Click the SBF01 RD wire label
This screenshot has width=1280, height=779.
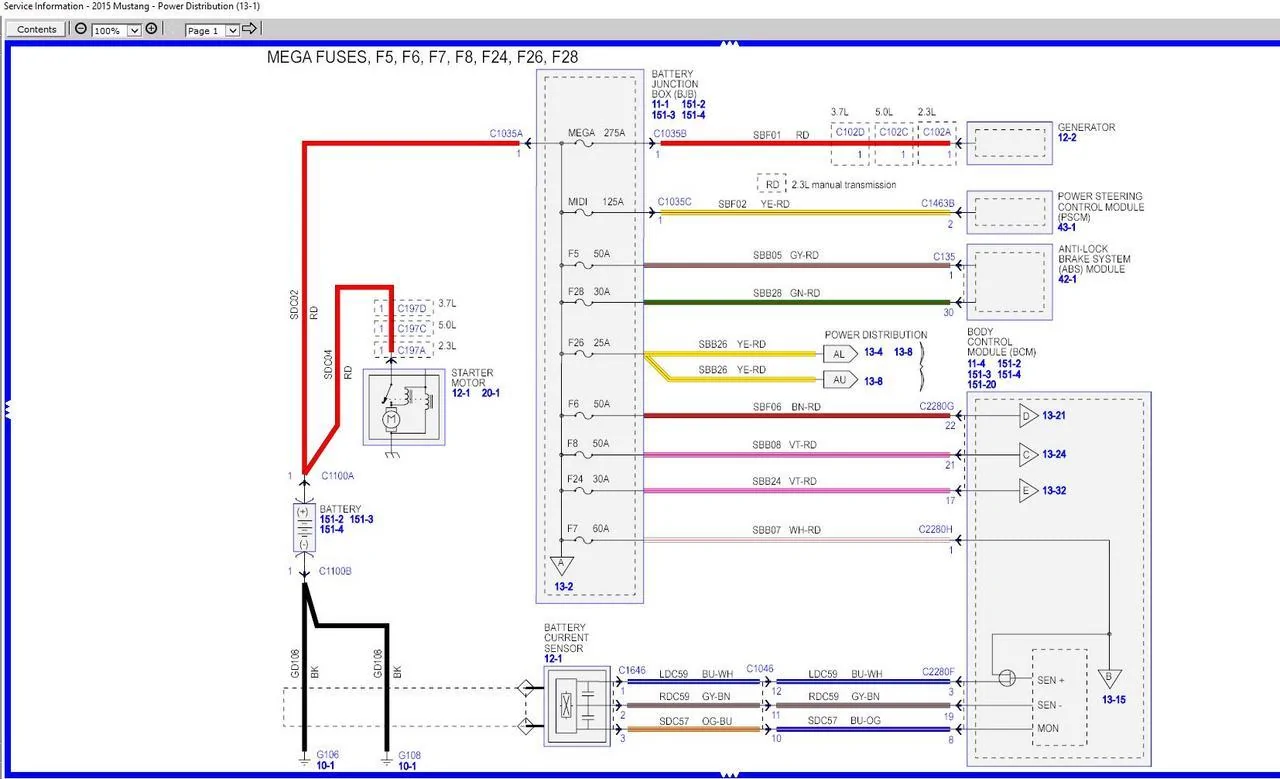(781, 134)
